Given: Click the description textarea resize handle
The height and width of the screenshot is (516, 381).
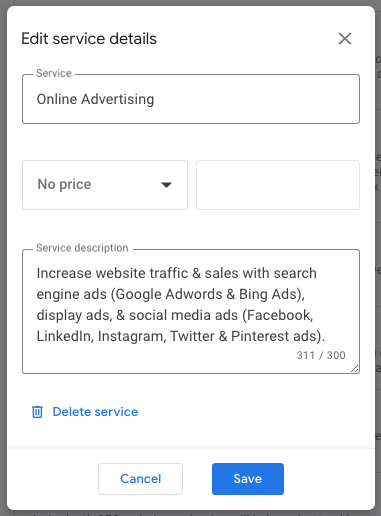Looking at the screenshot, I should [x=355, y=369].
